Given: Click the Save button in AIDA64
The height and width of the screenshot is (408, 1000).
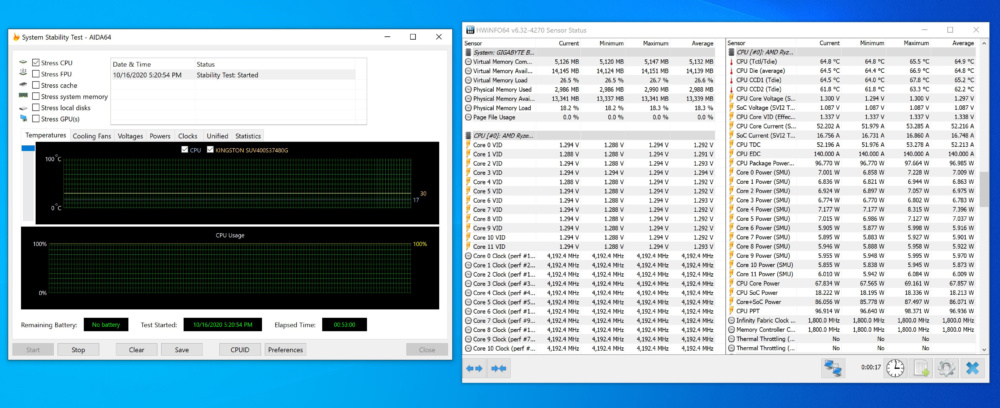Looking at the screenshot, I should pos(182,349).
